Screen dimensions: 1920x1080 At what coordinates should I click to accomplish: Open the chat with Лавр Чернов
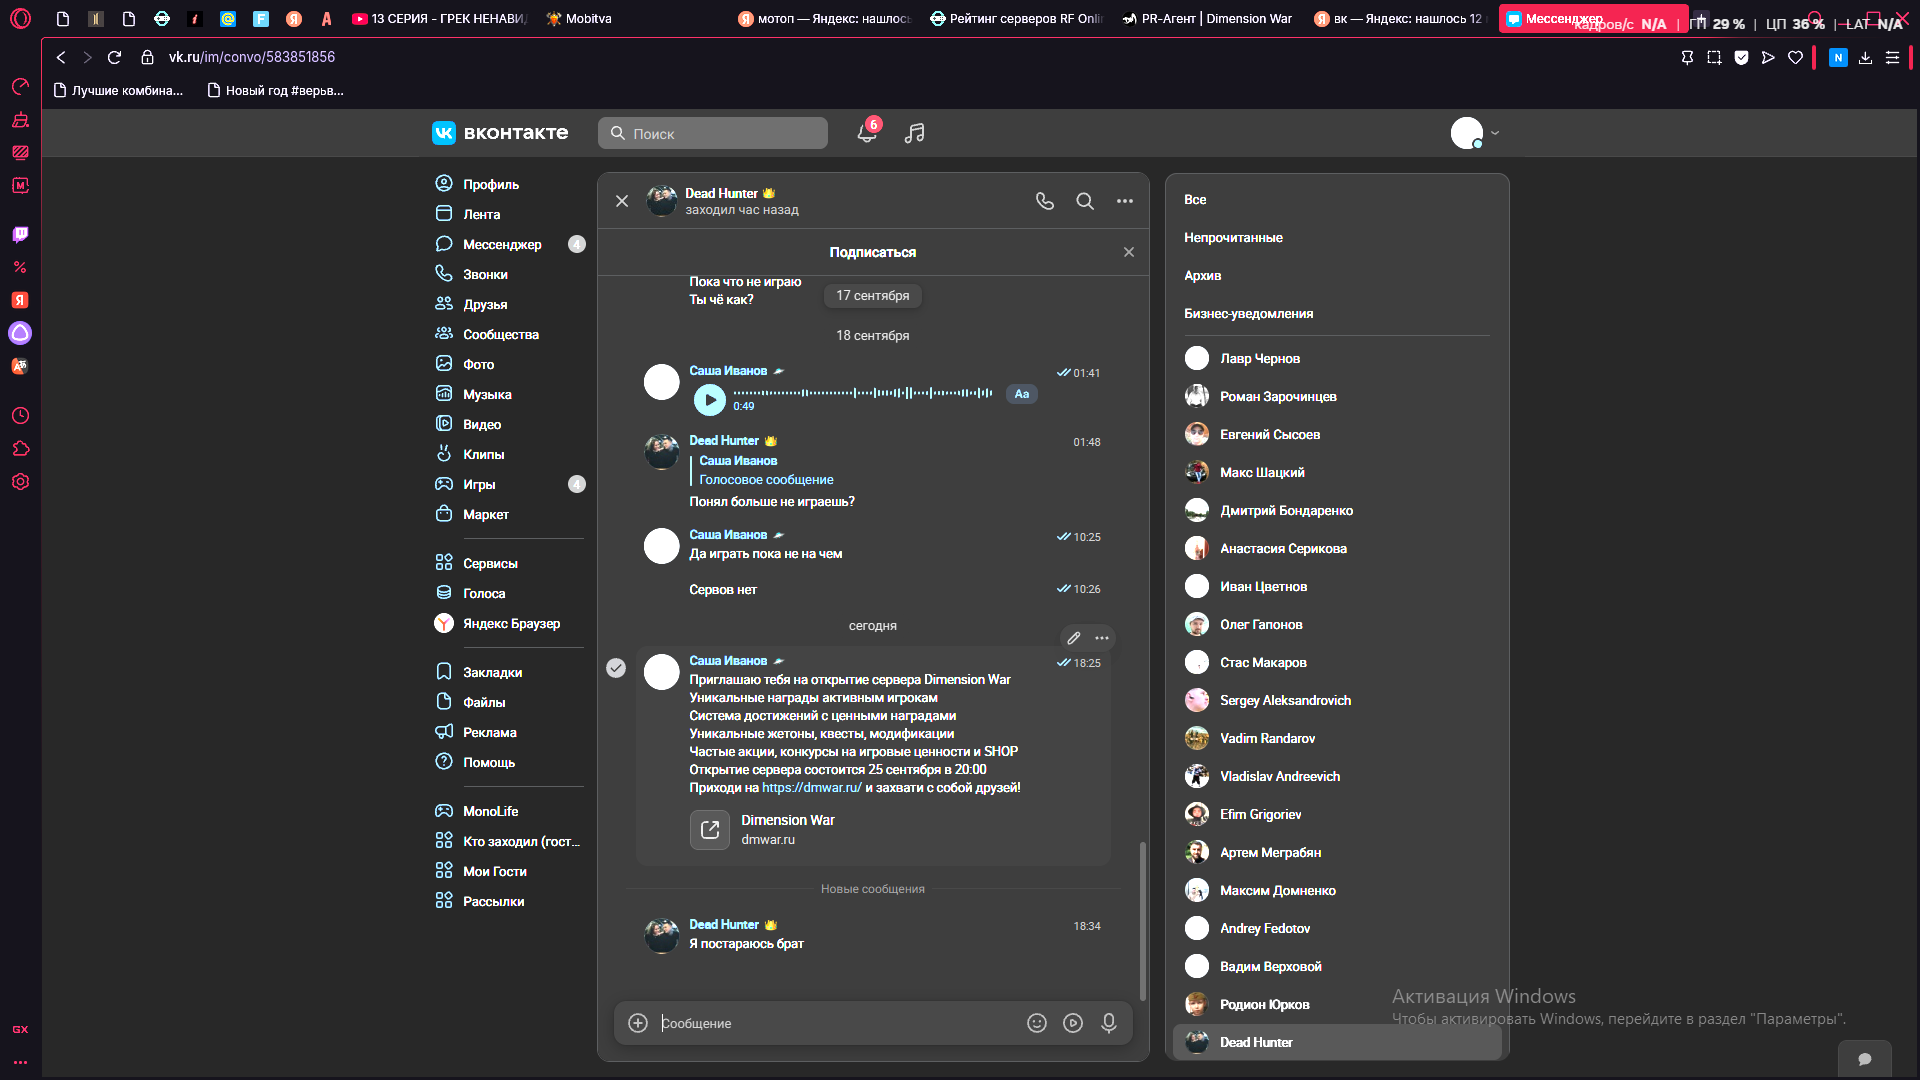(x=1337, y=358)
